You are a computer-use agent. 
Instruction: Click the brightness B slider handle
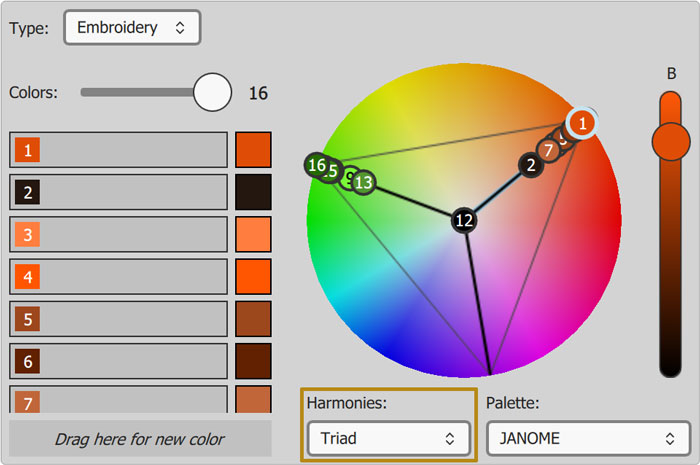point(671,141)
